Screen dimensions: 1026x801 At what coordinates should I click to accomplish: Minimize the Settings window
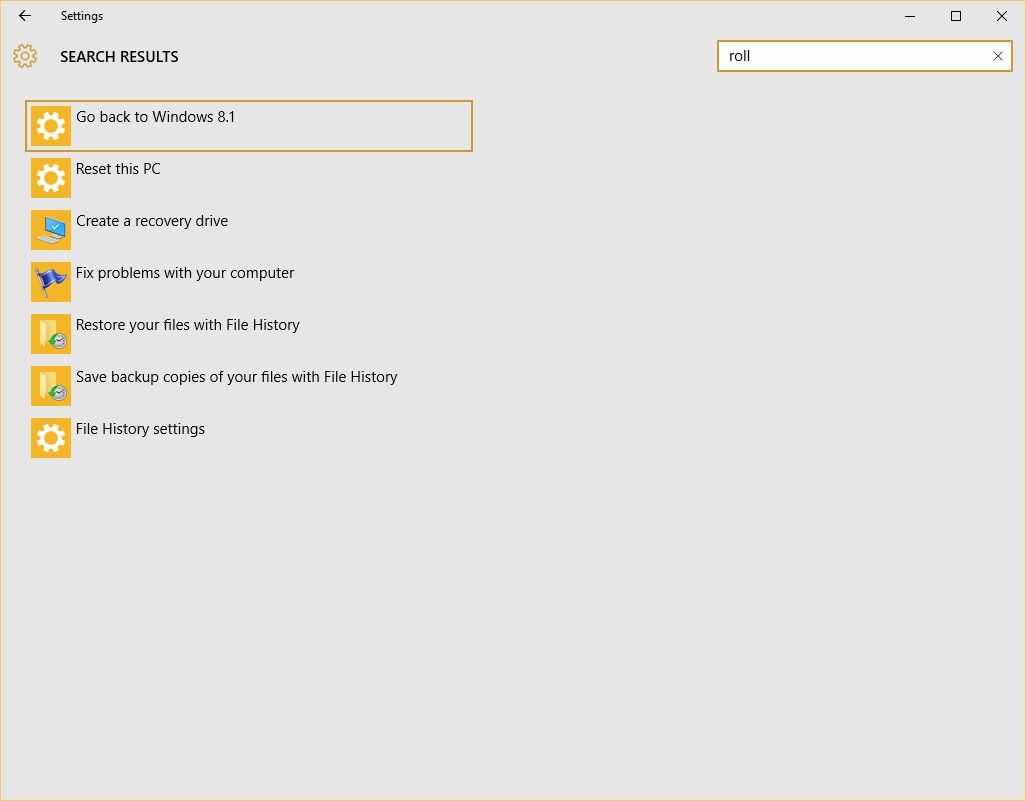(x=910, y=16)
